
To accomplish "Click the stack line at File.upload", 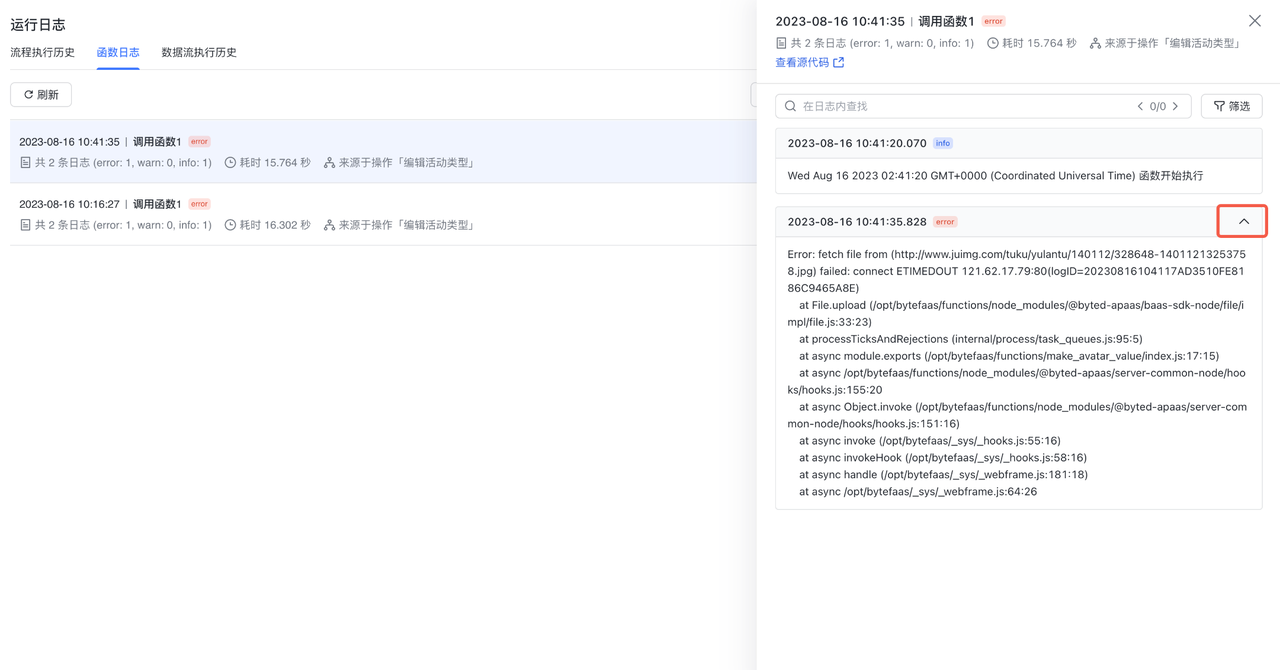I will (1016, 313).
